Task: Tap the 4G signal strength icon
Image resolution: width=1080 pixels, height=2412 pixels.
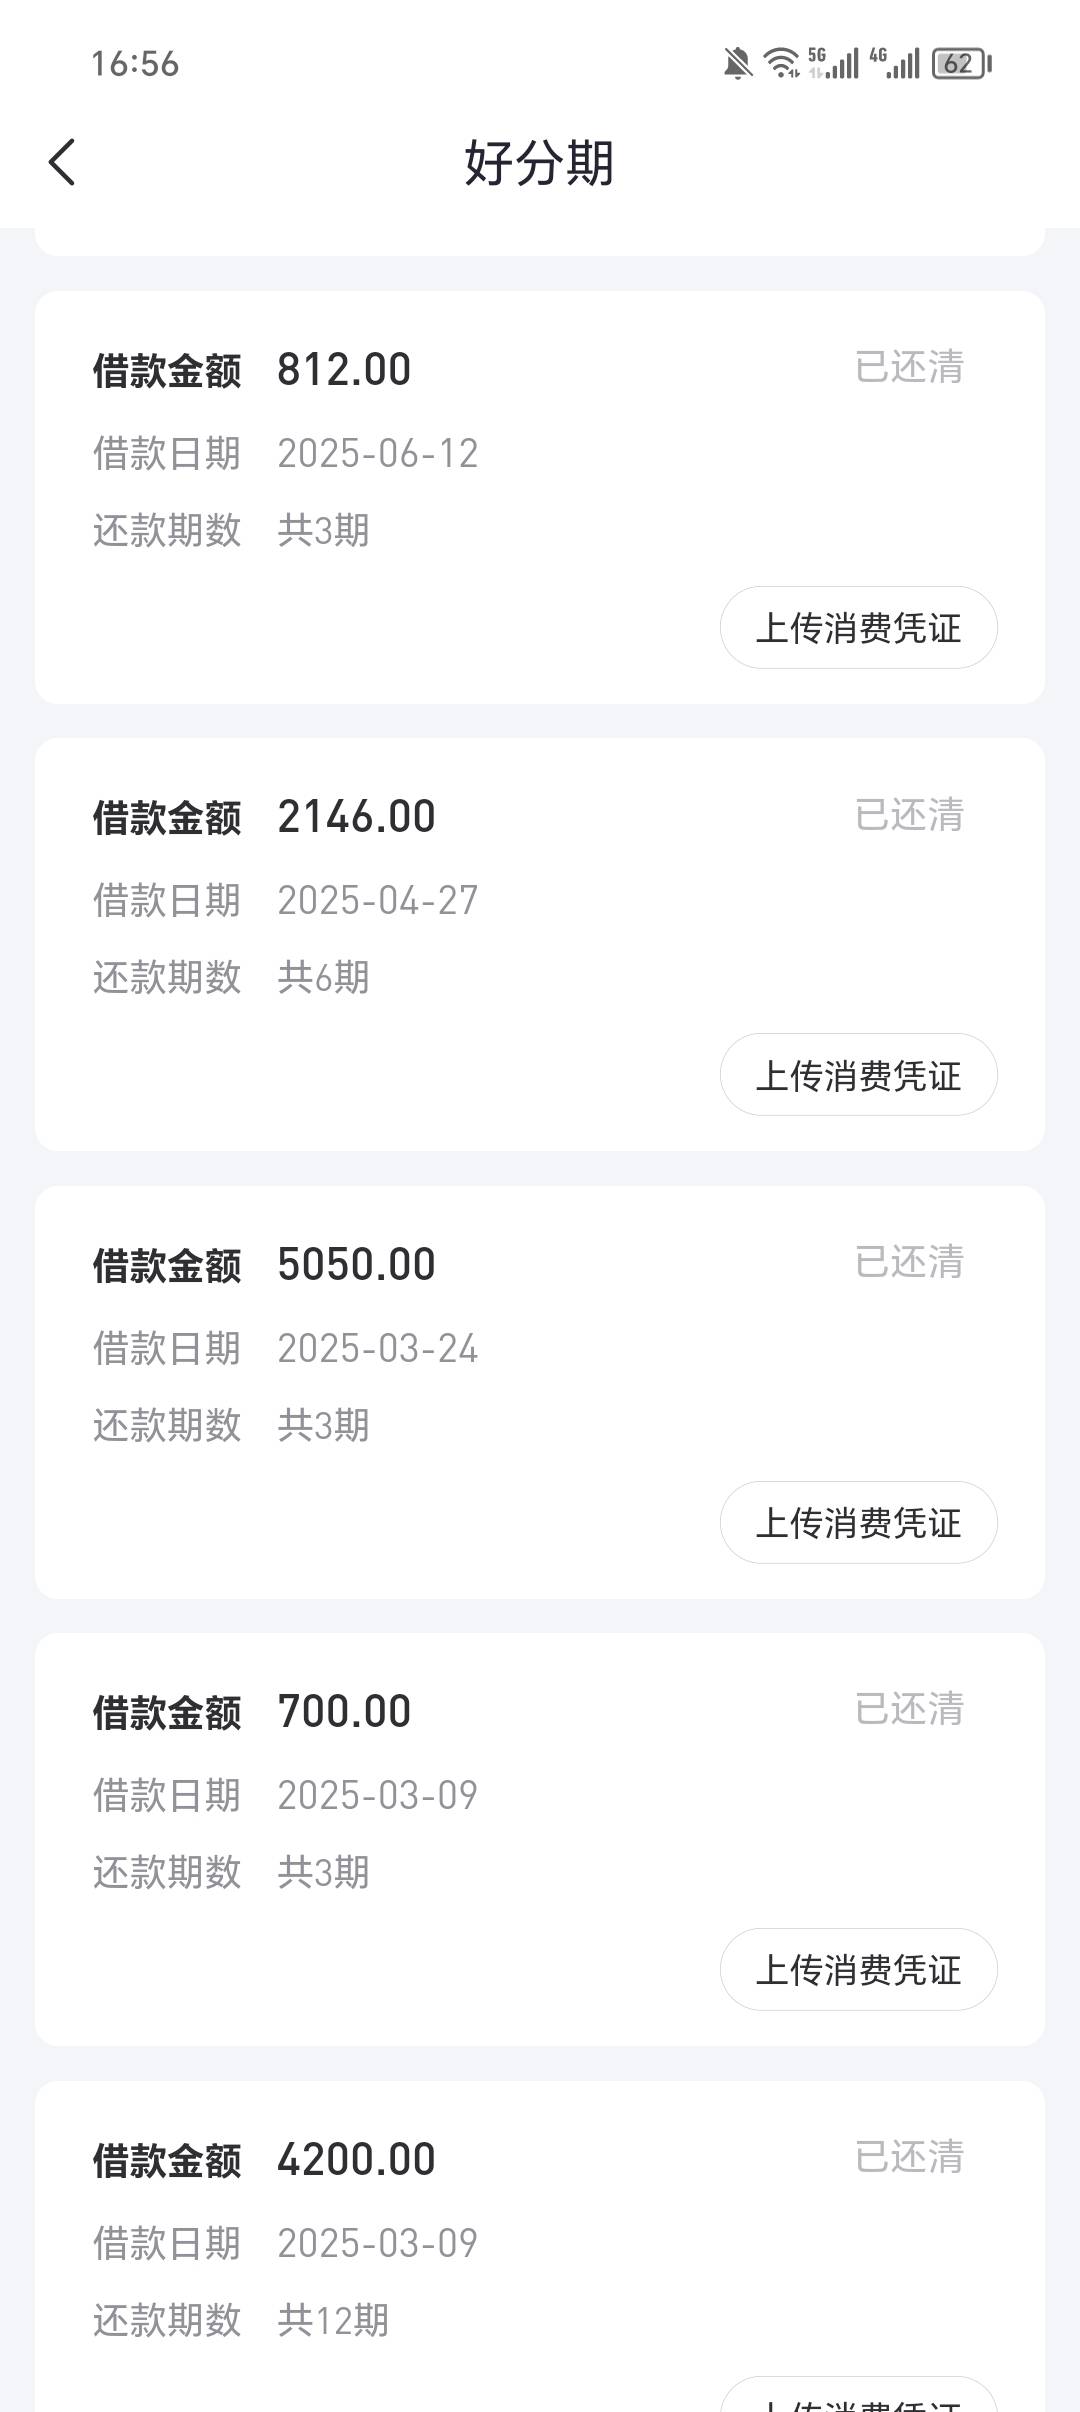Action: click(x=894, y=63)
